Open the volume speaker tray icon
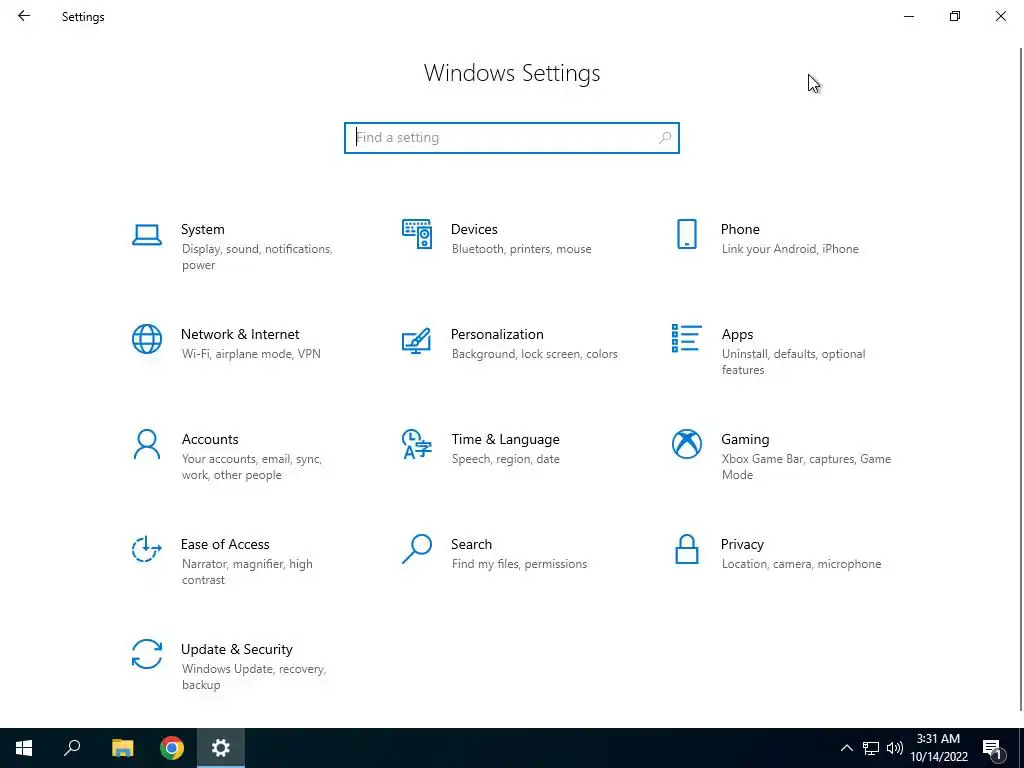 [x=895, y=748]
